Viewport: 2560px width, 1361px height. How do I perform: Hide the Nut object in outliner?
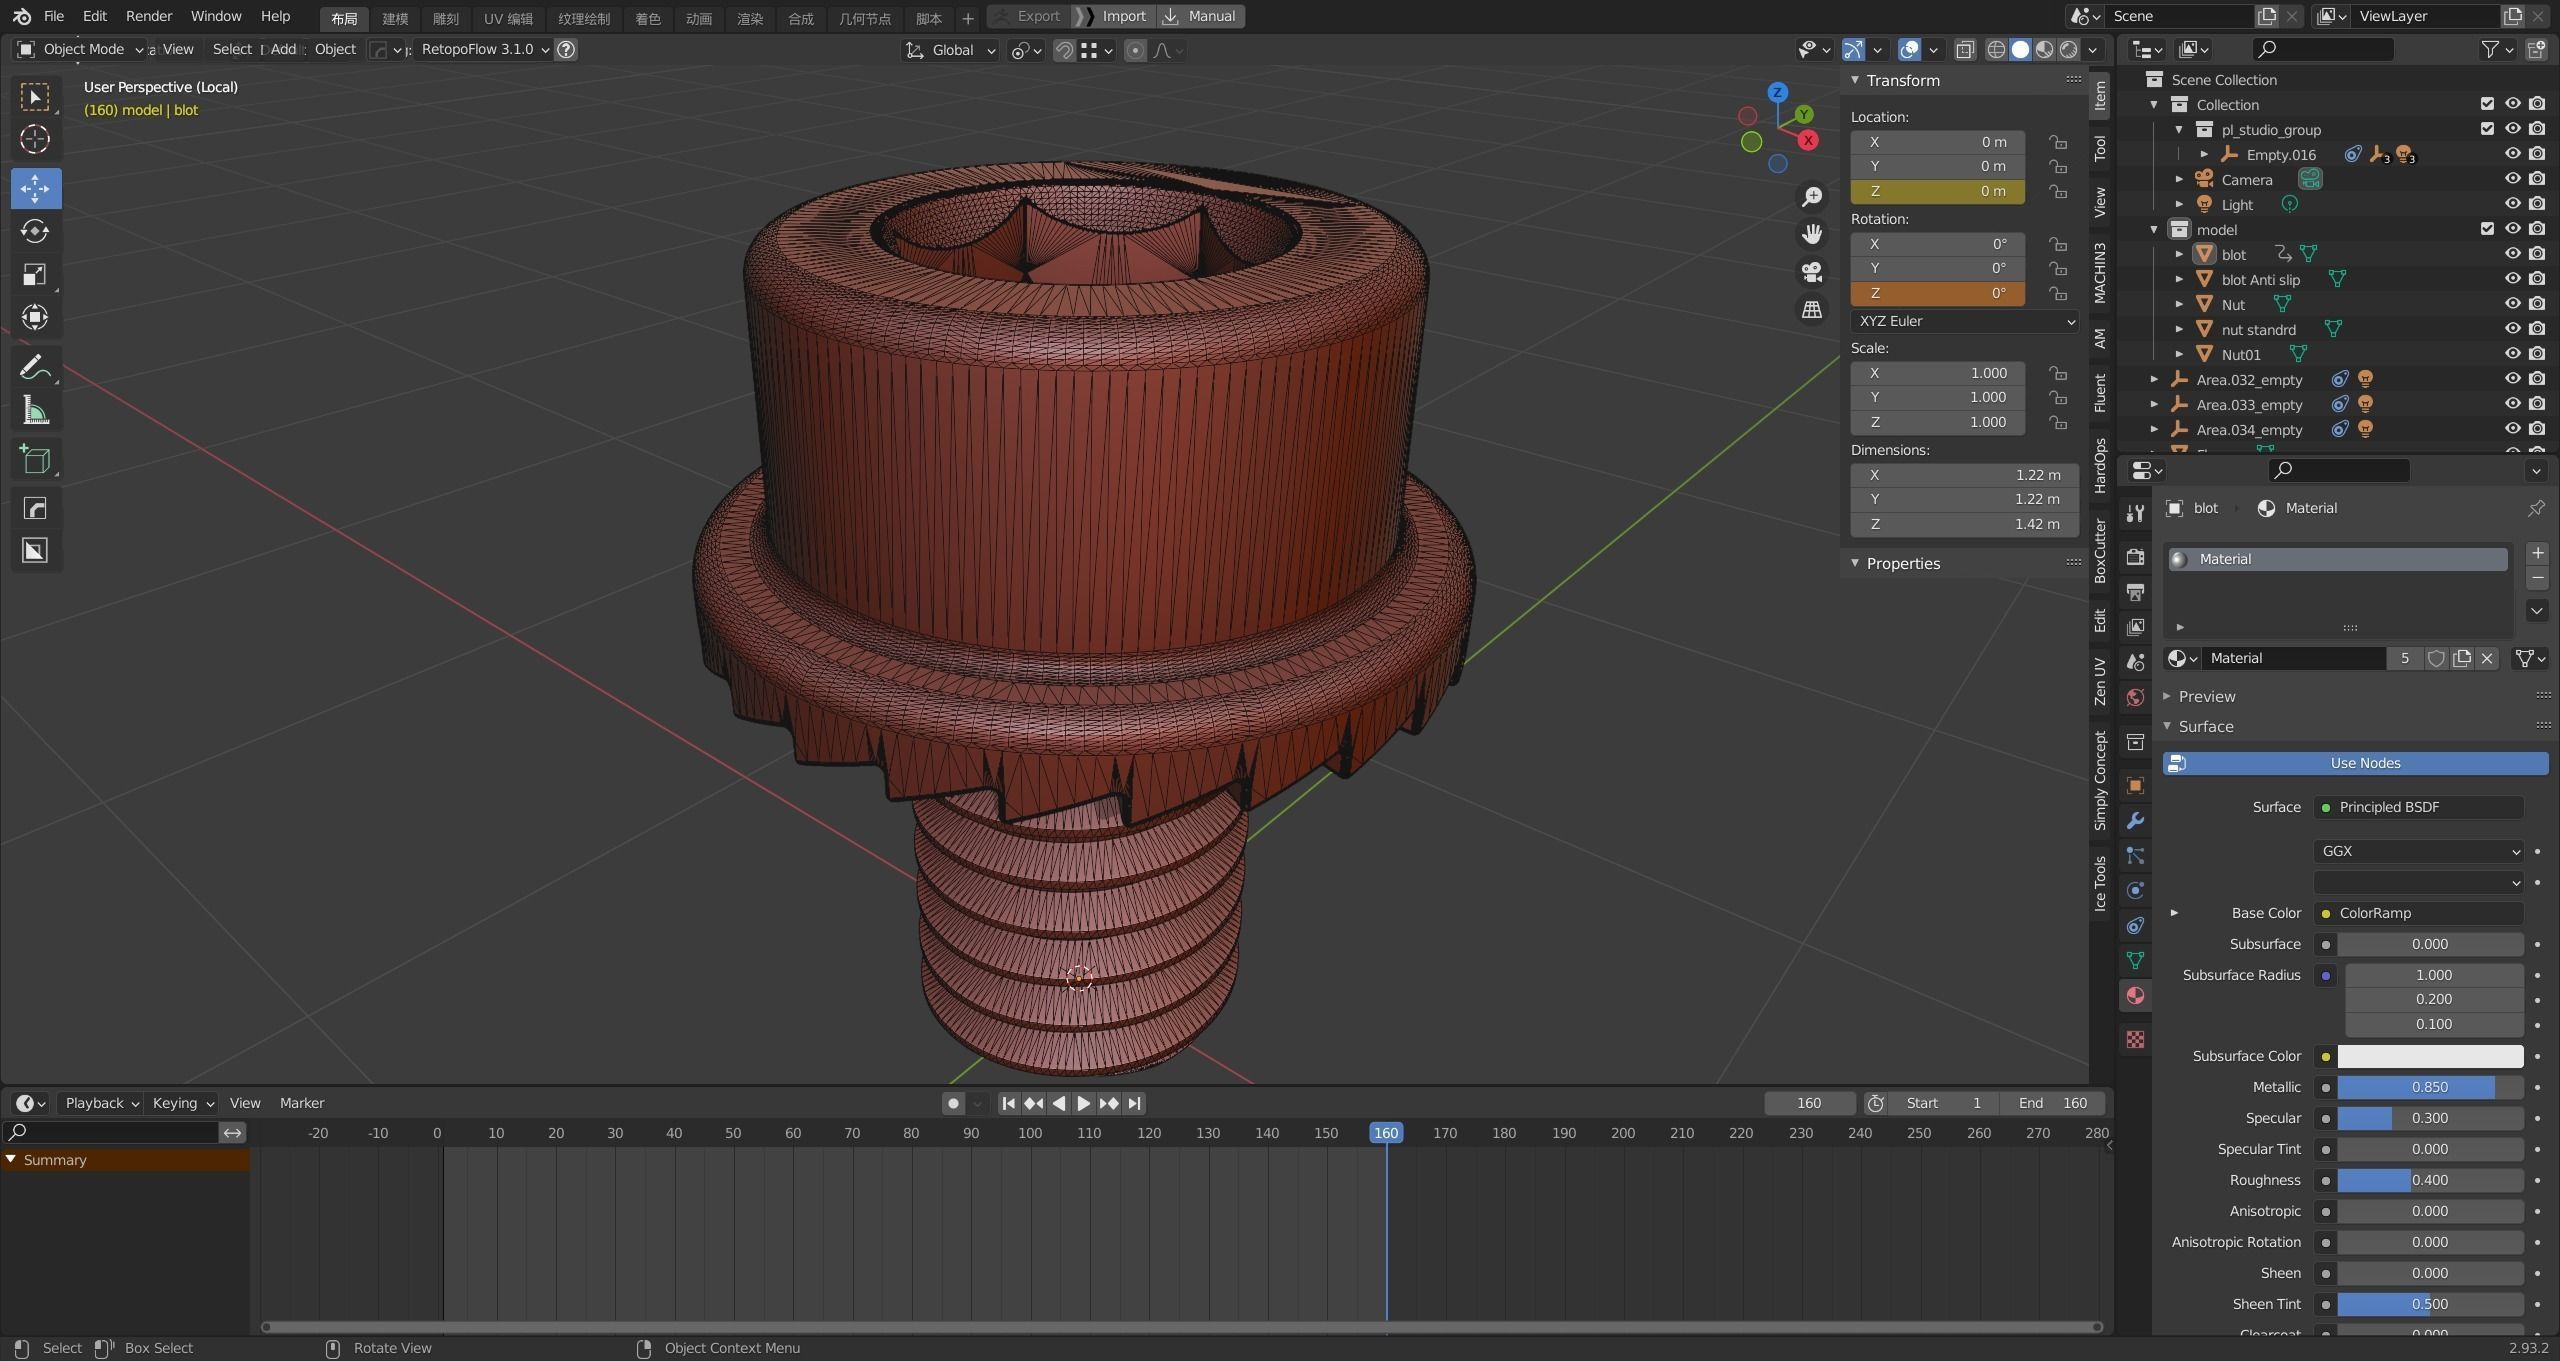point(2511,304)
